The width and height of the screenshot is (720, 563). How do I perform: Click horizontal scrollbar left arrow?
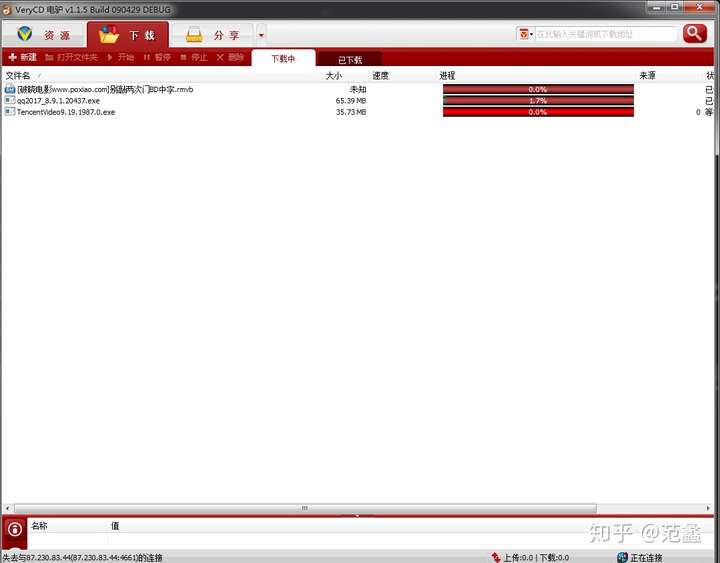[x=7, y=508]
